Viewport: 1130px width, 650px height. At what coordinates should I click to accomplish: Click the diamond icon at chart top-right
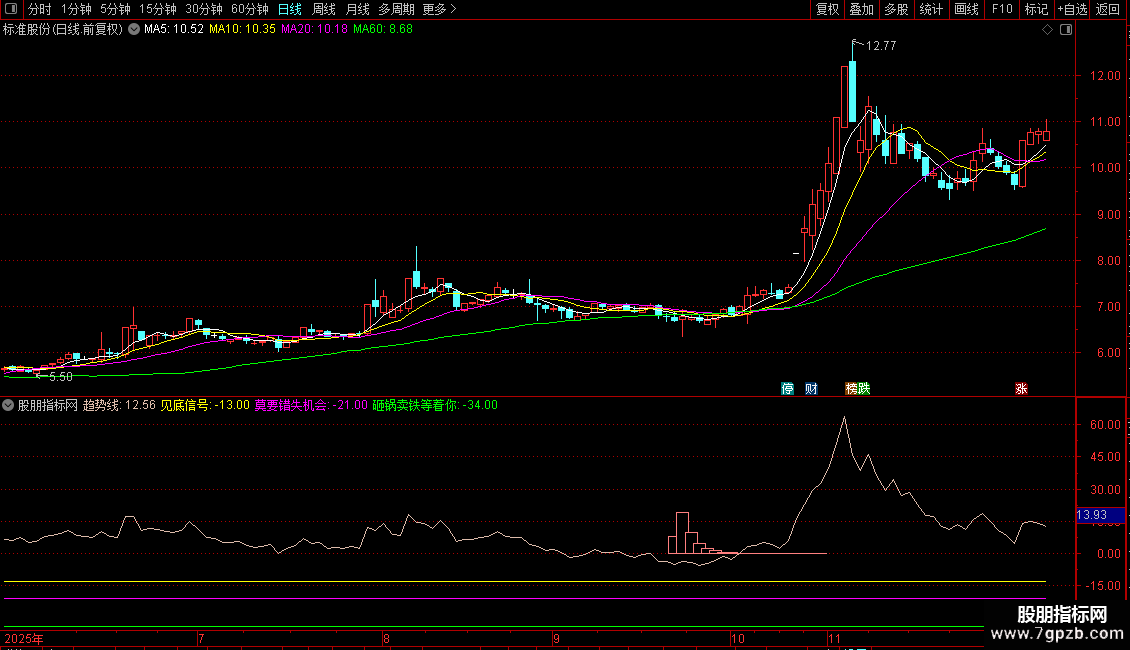(x=1047, y=30)
